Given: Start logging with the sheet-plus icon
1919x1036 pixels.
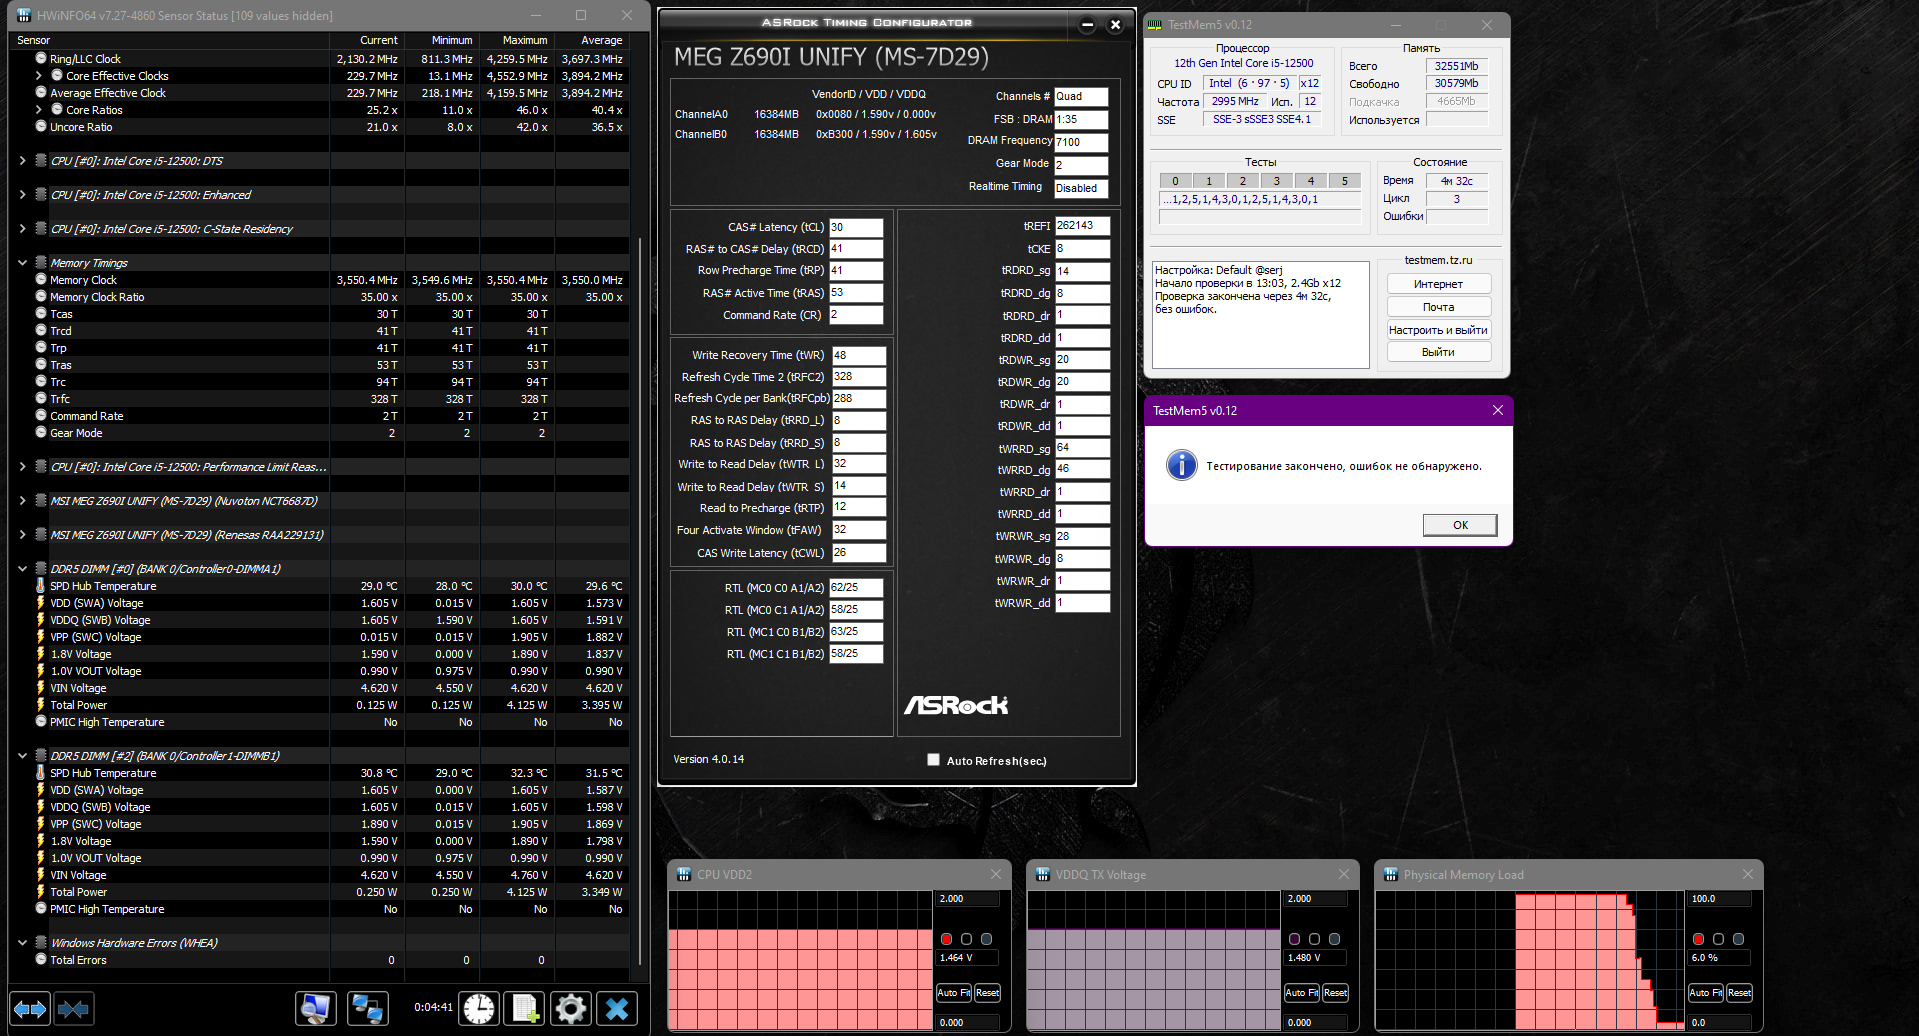Looking at the screenshot, I should pos(524,1009).
